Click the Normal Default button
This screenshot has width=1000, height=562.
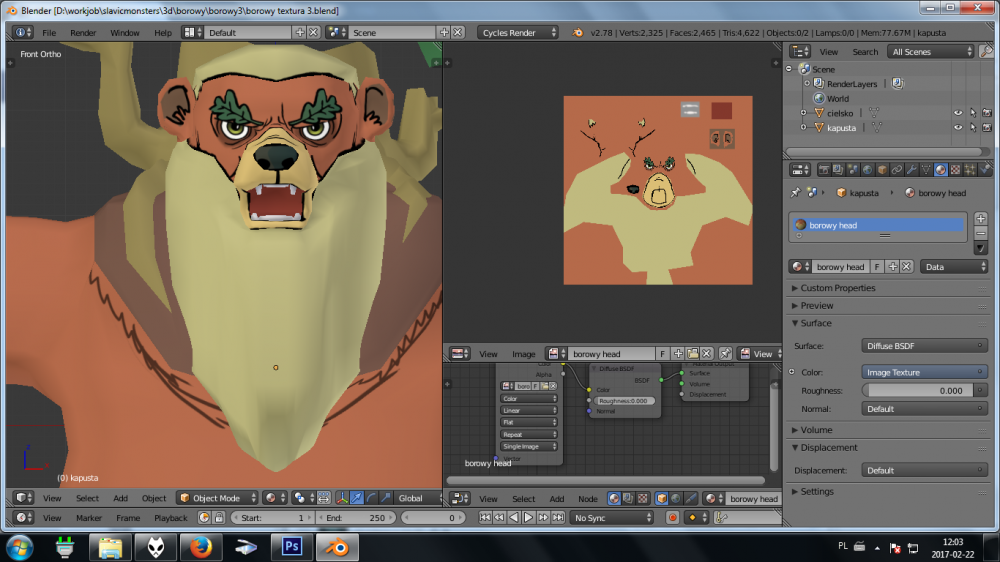924,409
